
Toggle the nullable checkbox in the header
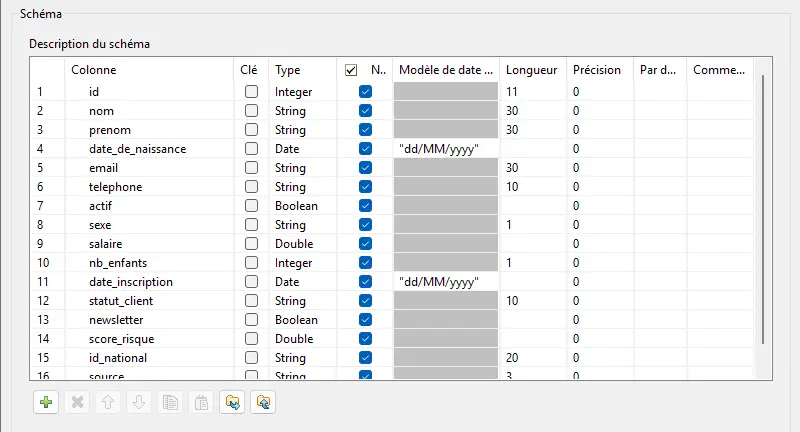351,70
